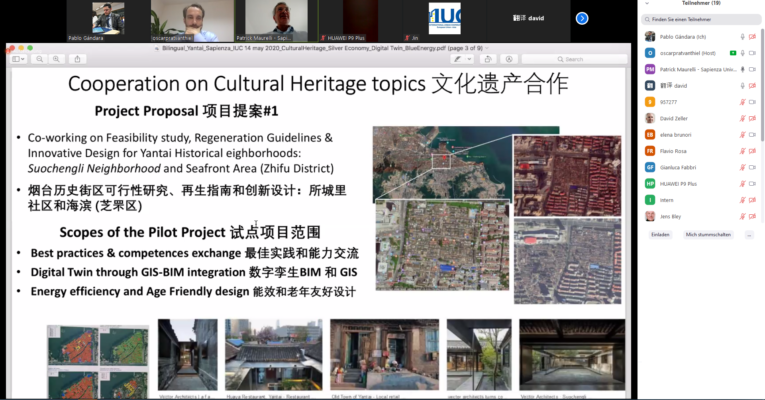Click the Share icon in Preview toolbar
765x400 pixels.
point(77,59)
